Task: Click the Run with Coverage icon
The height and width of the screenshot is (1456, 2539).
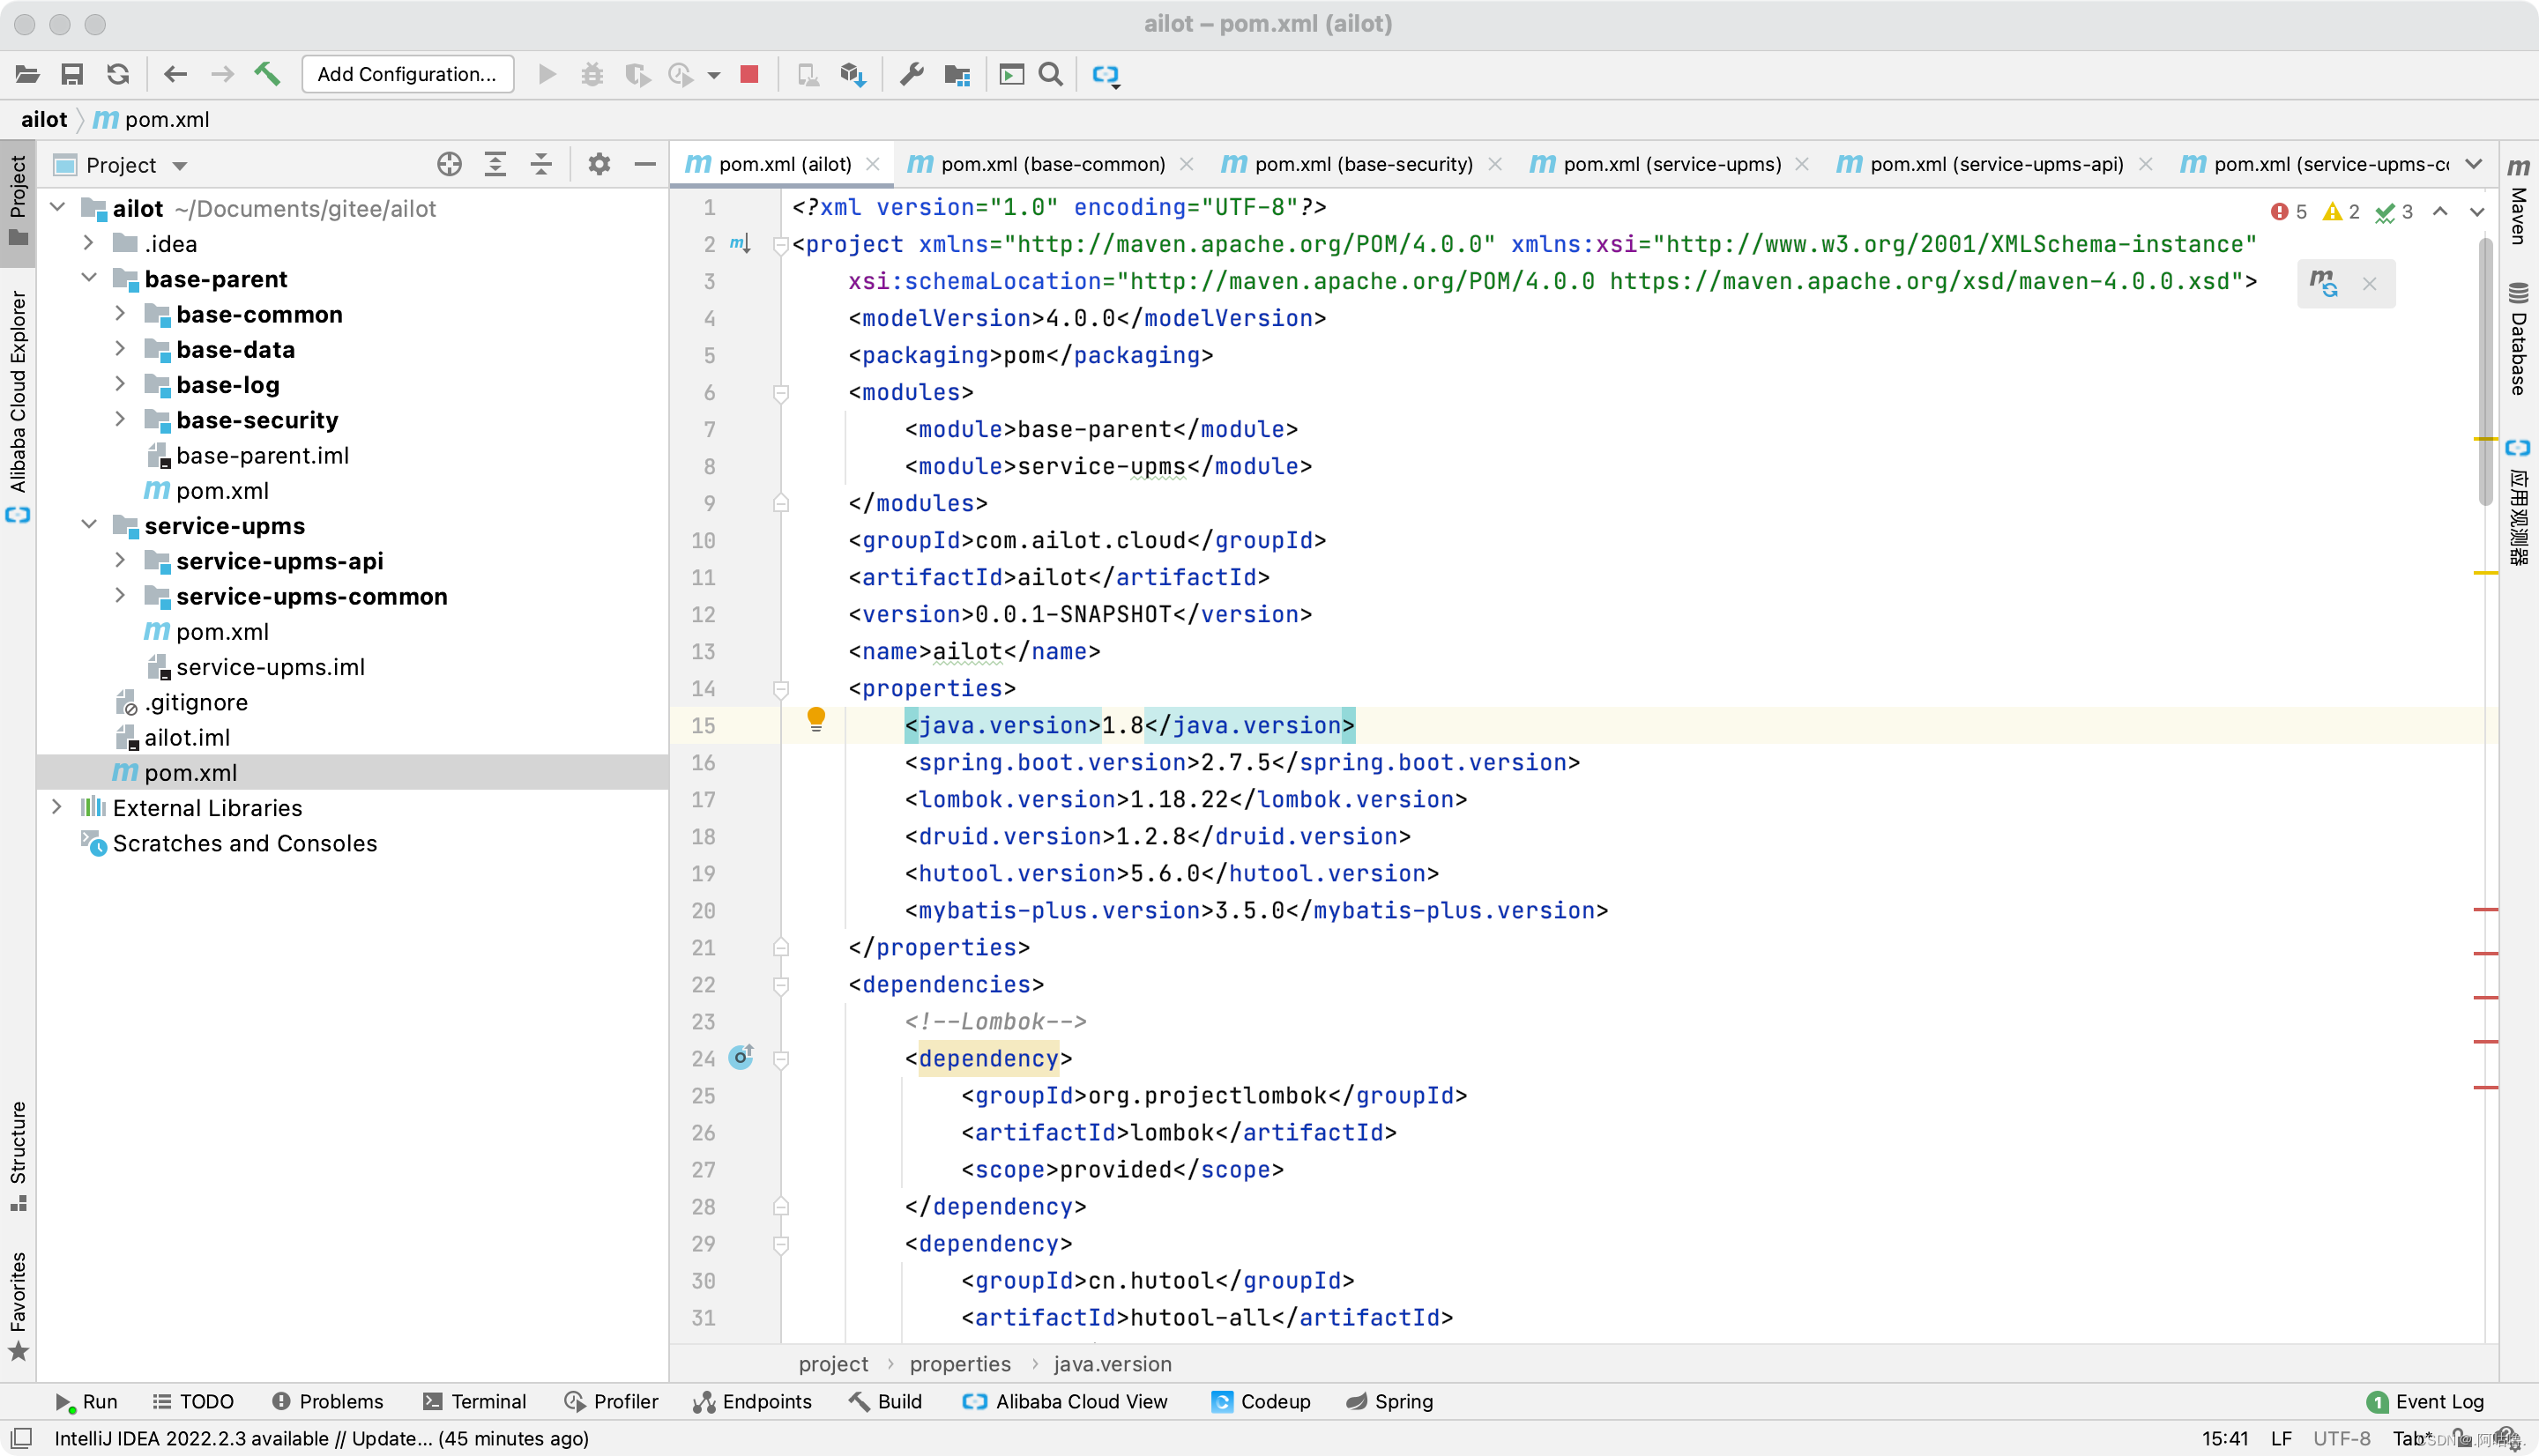Action: tap(637, 74)
